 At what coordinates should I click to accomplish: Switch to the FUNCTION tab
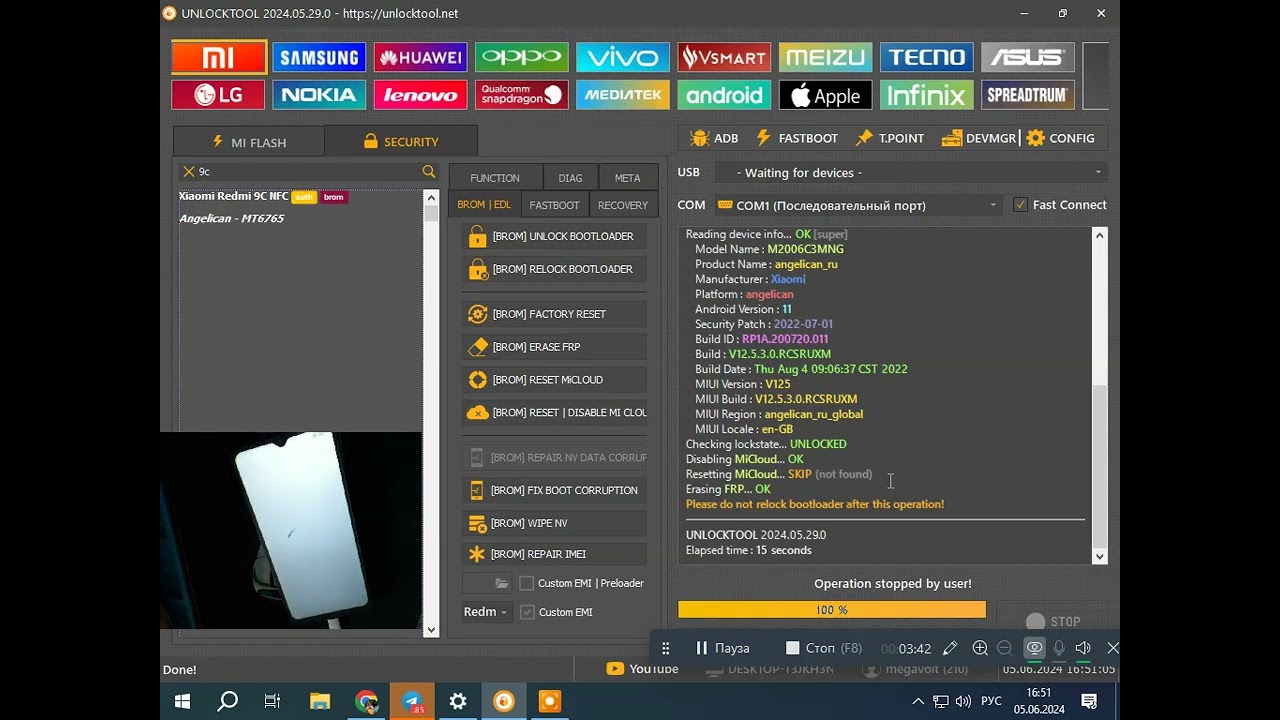tap(495, 178)
